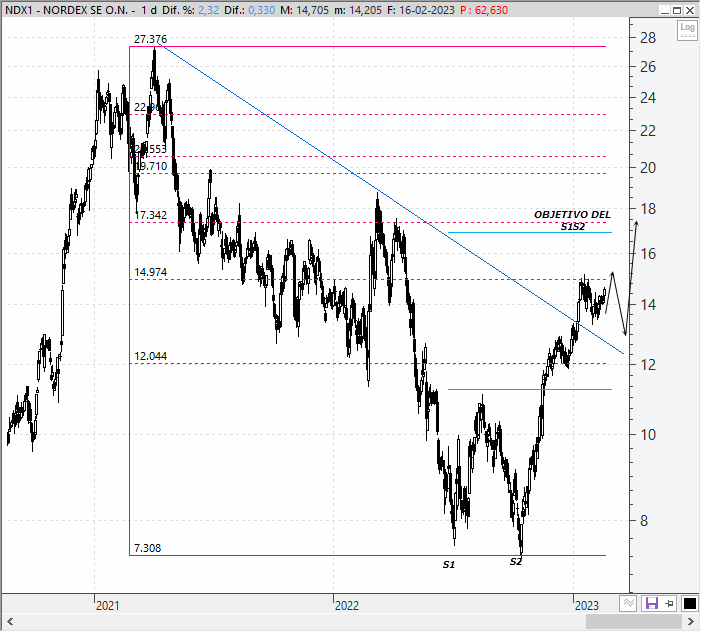This screenshot has height=632, width=701.
Task: Click the pin icon beside the save icon
Action: pos(669,604)
